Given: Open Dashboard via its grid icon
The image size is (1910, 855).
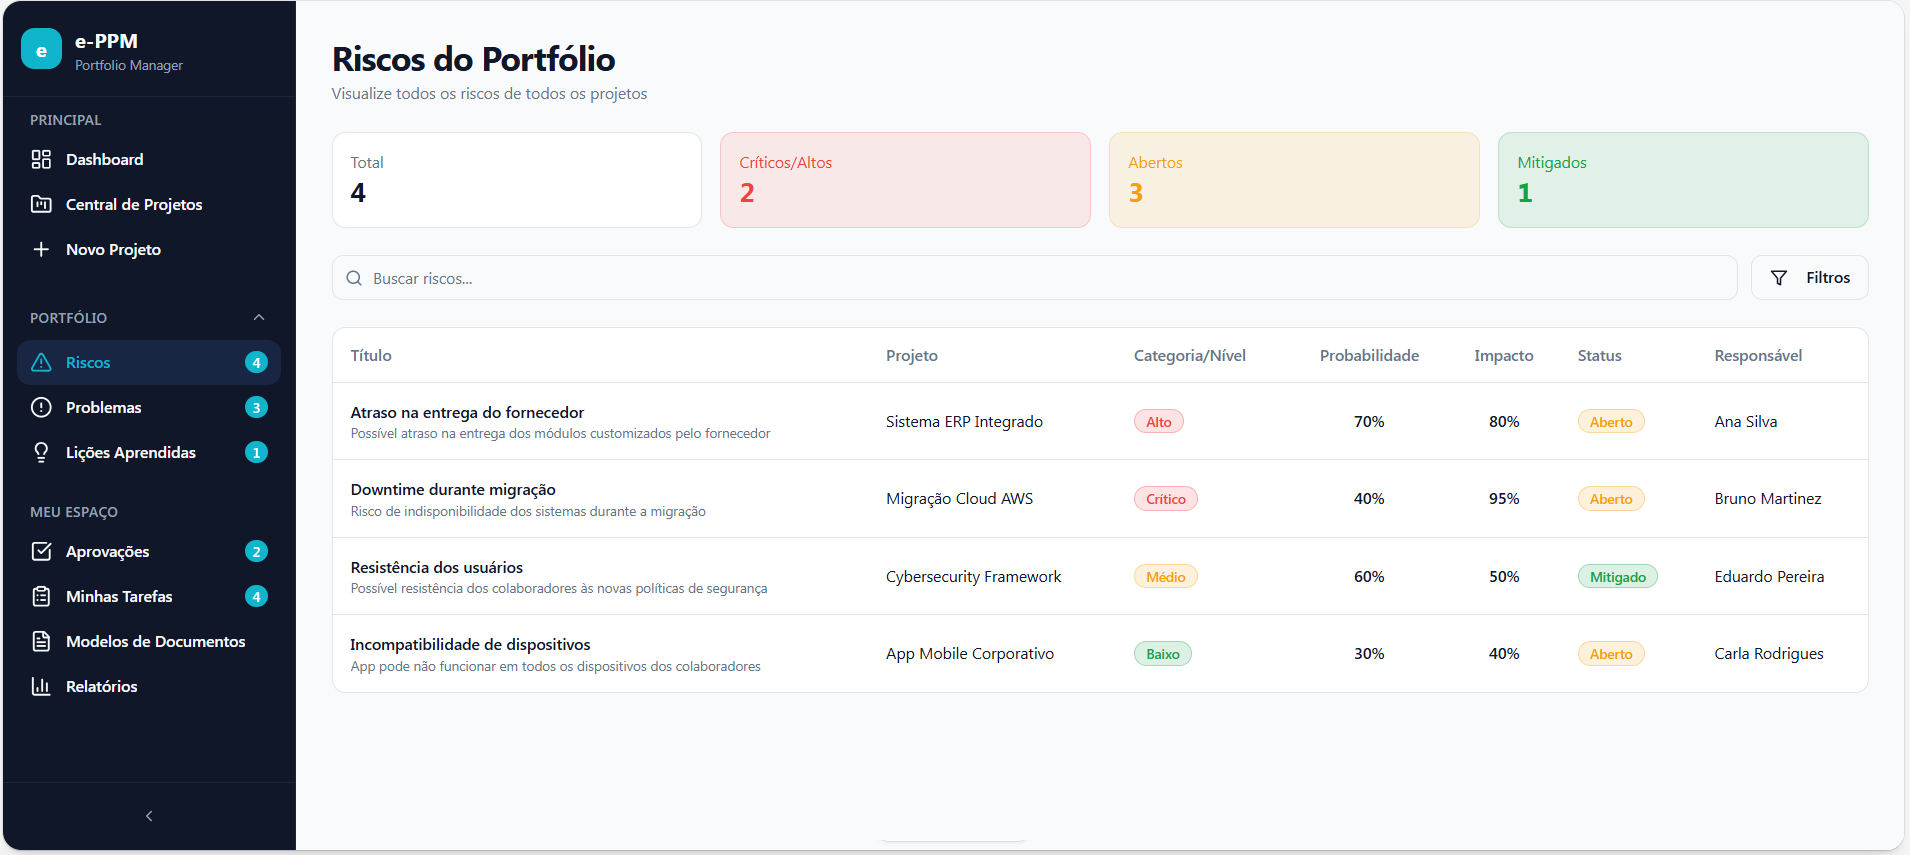Looking at the screenshot, I should (41, 159).
